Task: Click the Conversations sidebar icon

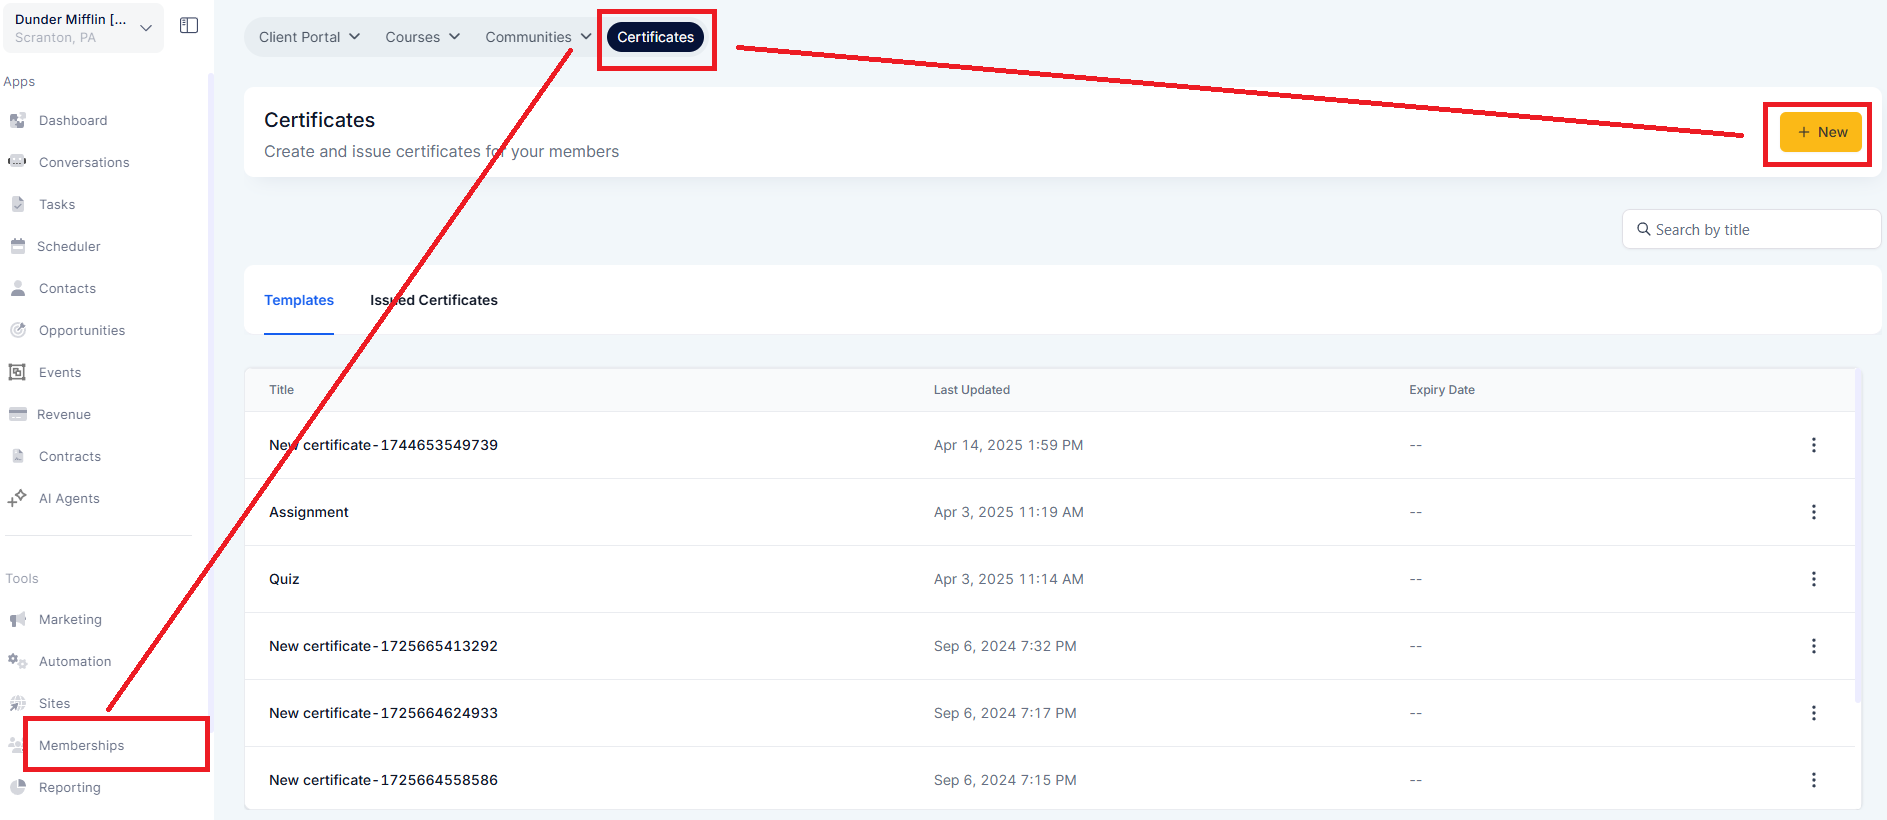Action: click(x=18, y=162)
